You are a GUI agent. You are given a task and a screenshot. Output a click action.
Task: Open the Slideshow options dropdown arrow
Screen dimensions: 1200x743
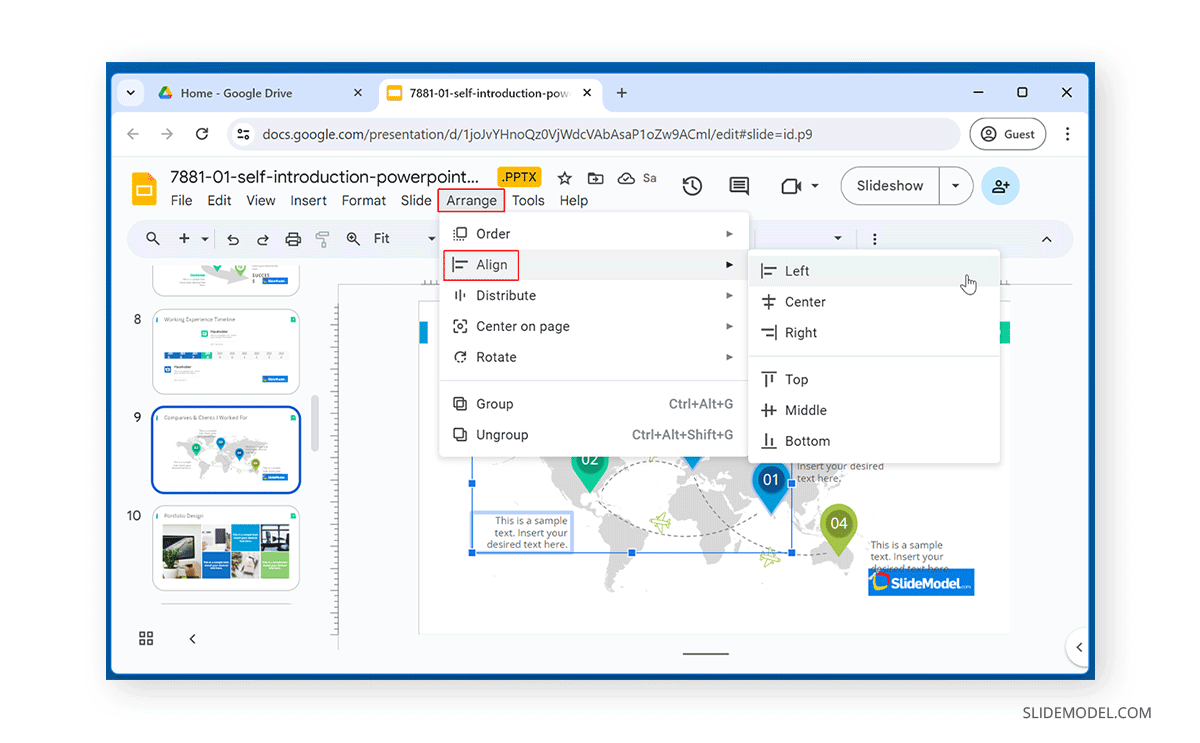pos(956,185)
